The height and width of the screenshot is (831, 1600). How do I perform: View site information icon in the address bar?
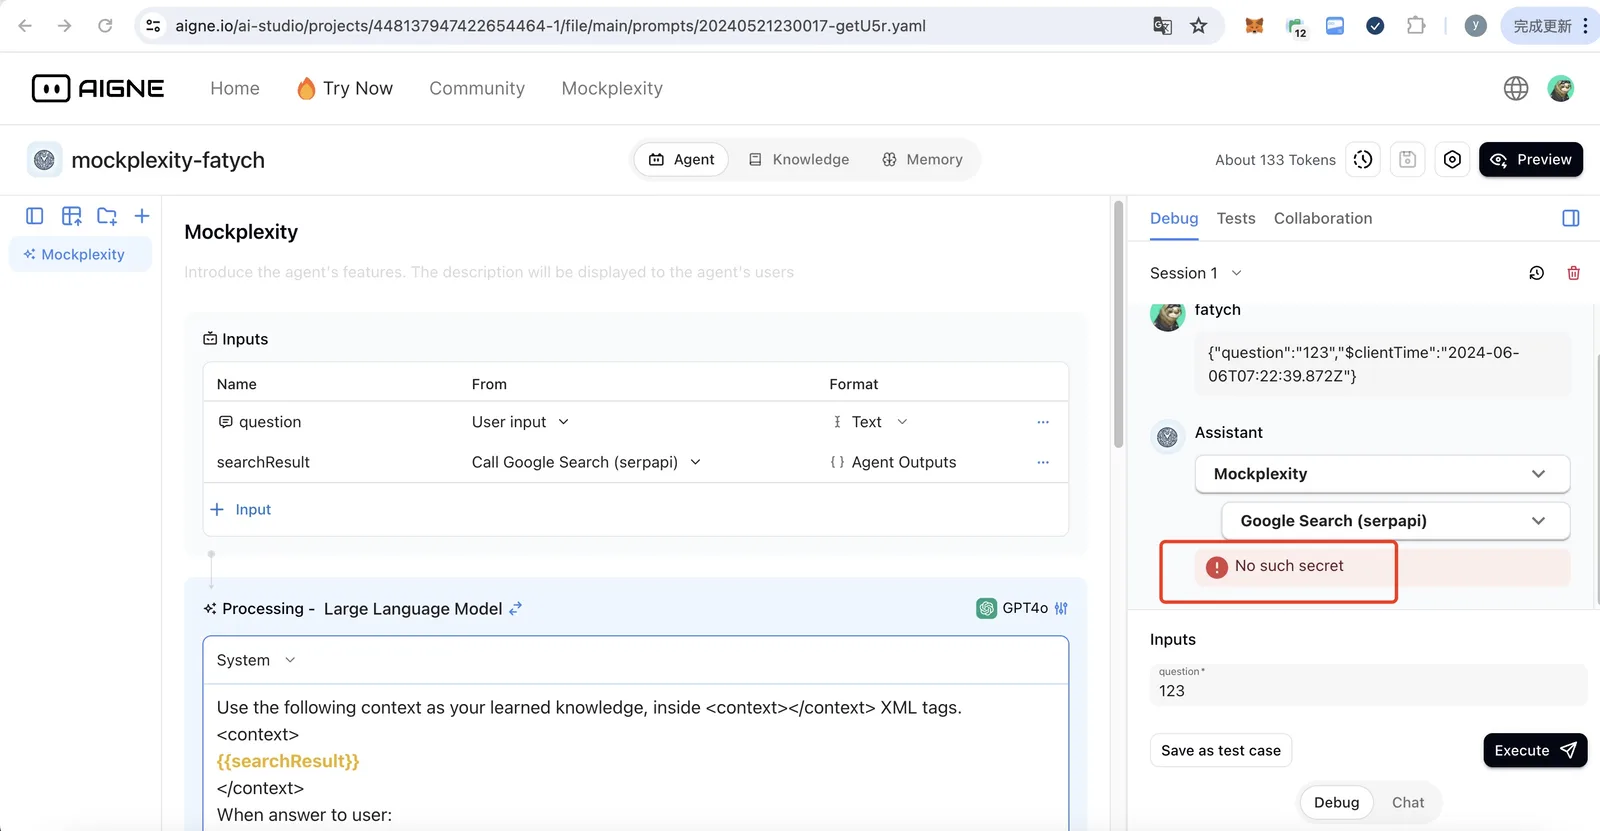153,26
